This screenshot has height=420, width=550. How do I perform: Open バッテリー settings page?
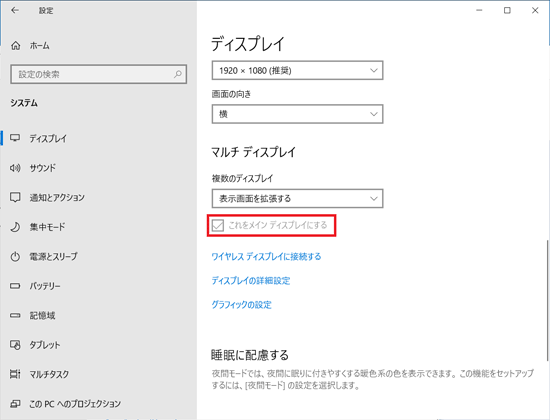[45, 286]
